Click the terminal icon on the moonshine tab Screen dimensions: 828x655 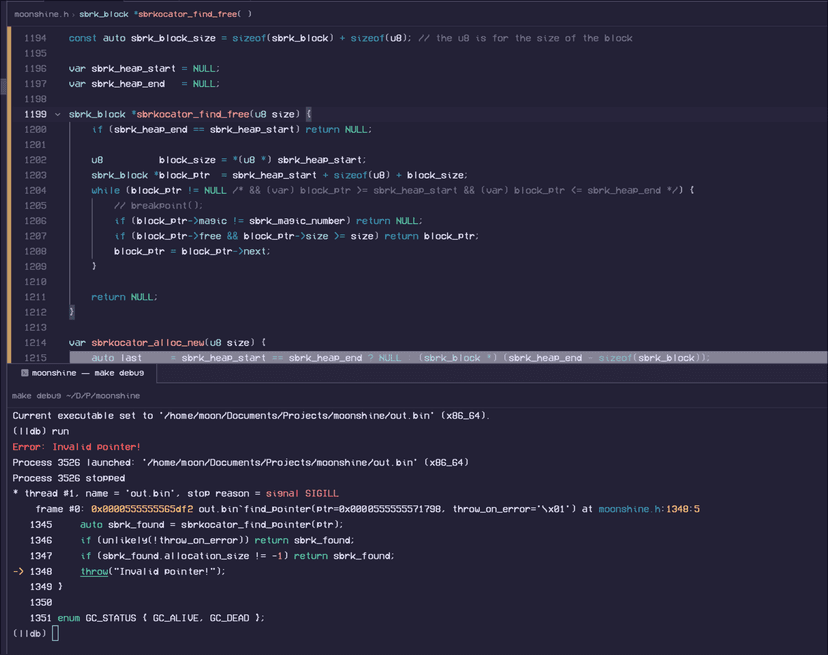point(22,373)
